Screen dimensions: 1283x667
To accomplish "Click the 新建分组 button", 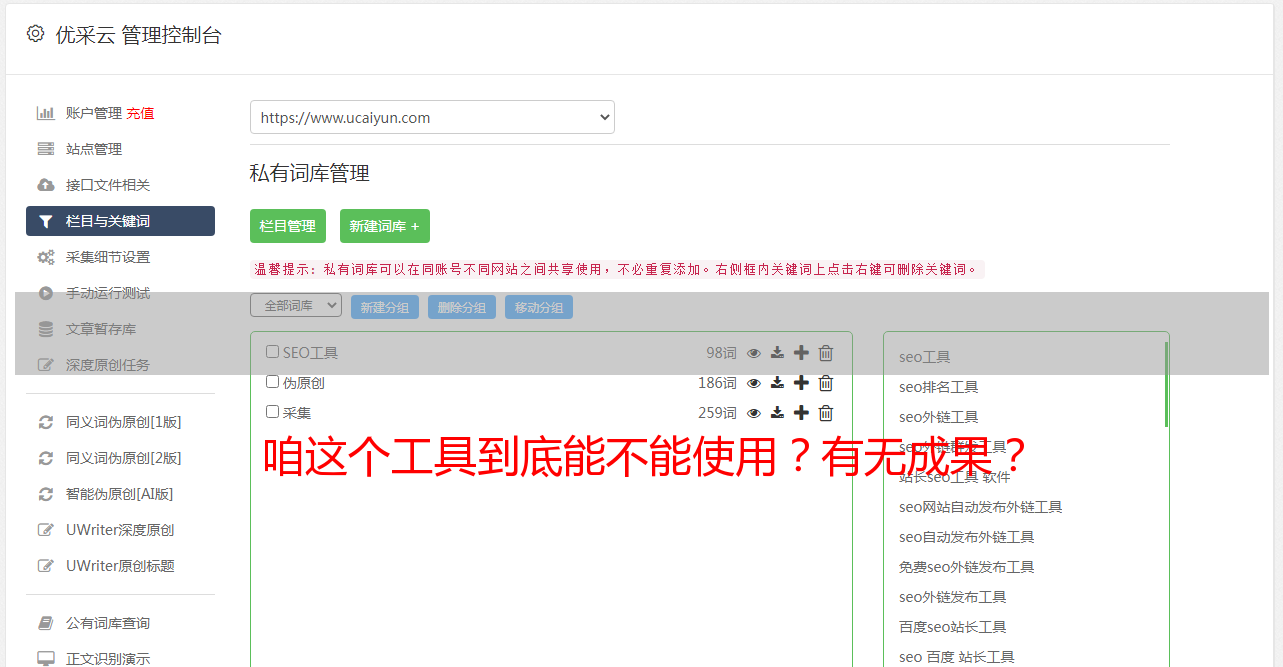I will point(385,307).
